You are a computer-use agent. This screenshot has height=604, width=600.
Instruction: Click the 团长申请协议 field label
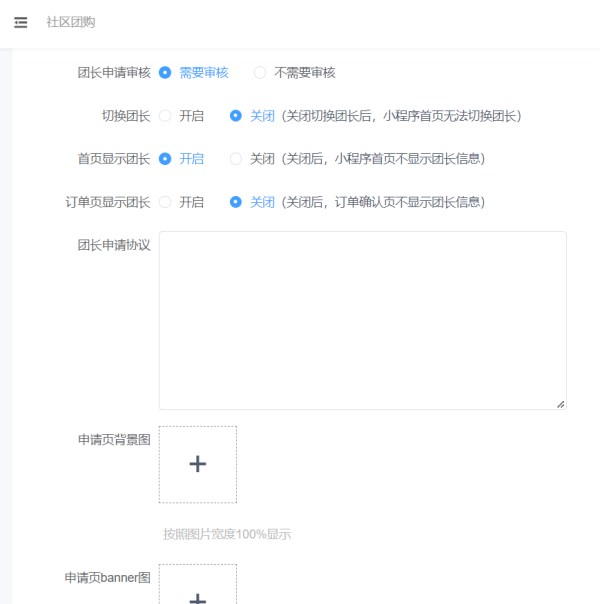[114, 245]
